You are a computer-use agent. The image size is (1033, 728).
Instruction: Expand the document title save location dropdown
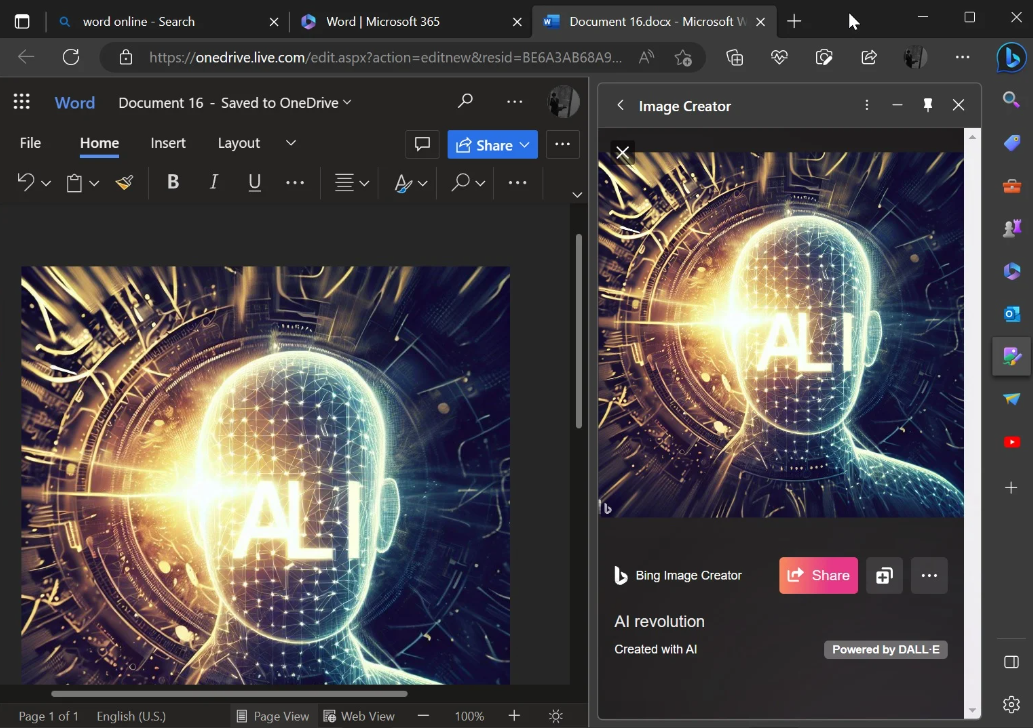click(347, 102)
